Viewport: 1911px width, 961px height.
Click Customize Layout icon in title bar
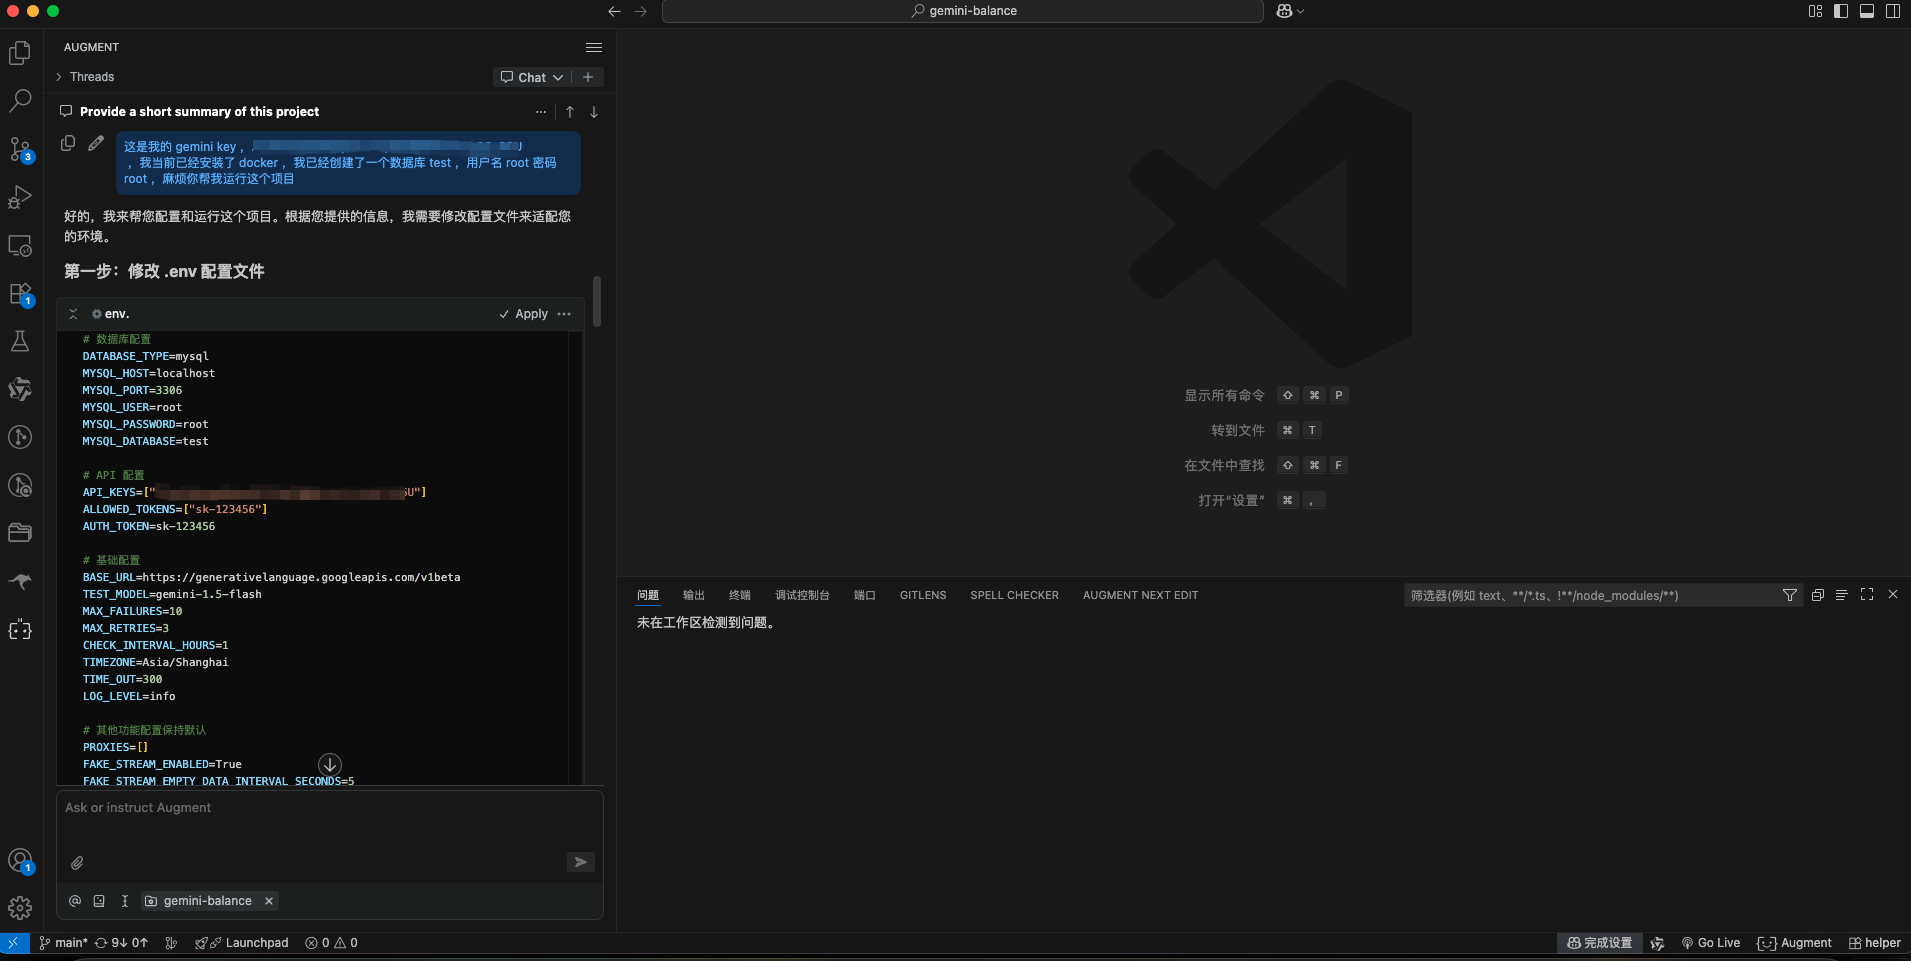pos(1816,11)
